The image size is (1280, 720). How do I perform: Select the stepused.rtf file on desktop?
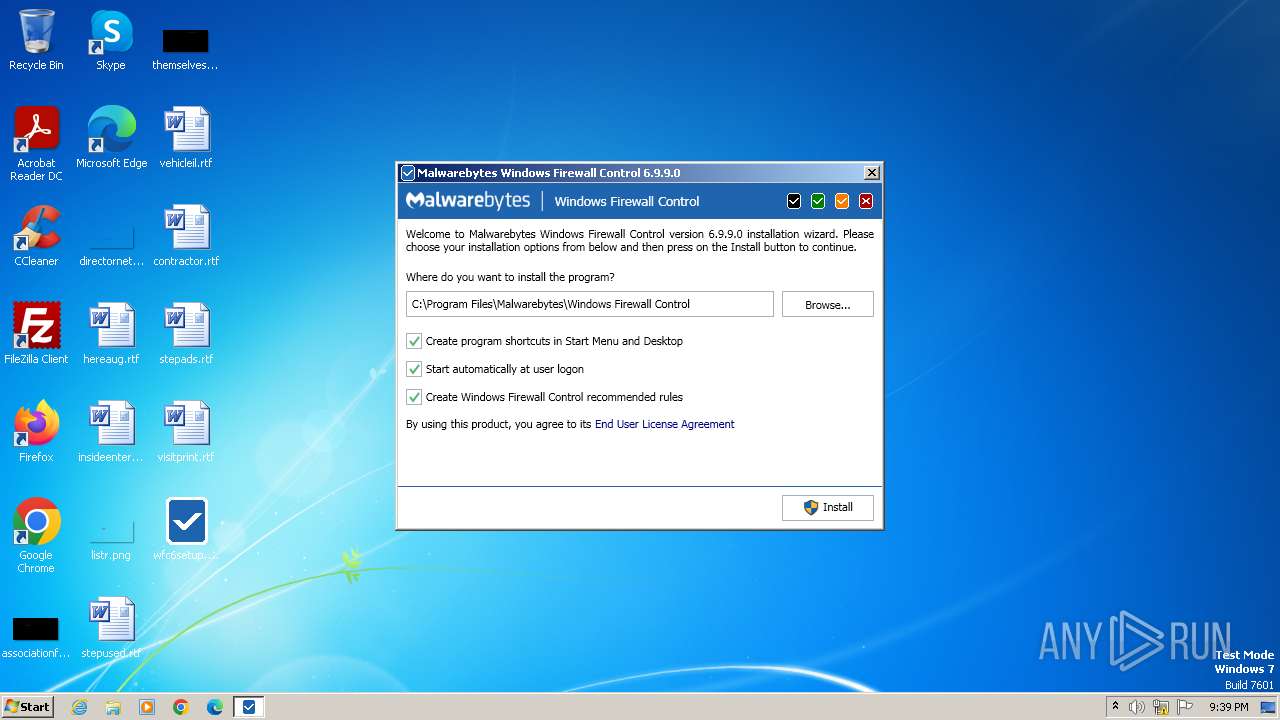[x=111, y=628]
